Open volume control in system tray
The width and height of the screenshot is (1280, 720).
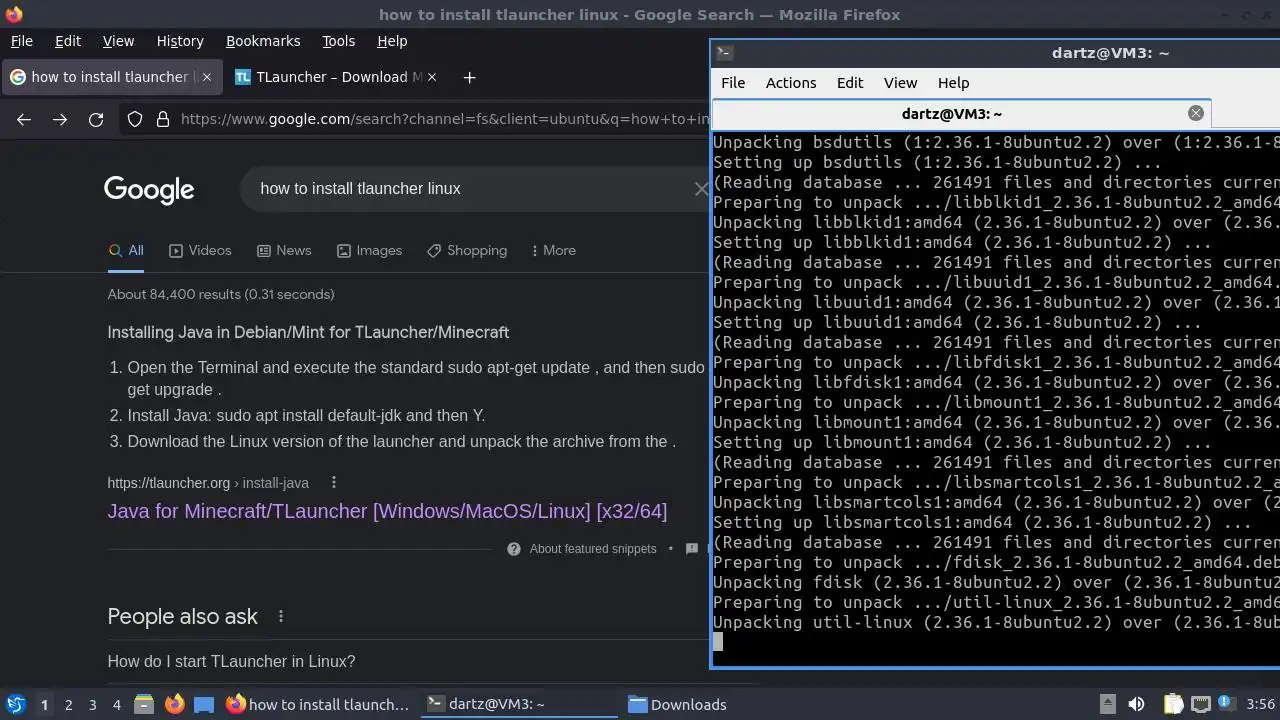pos(1136,705)
